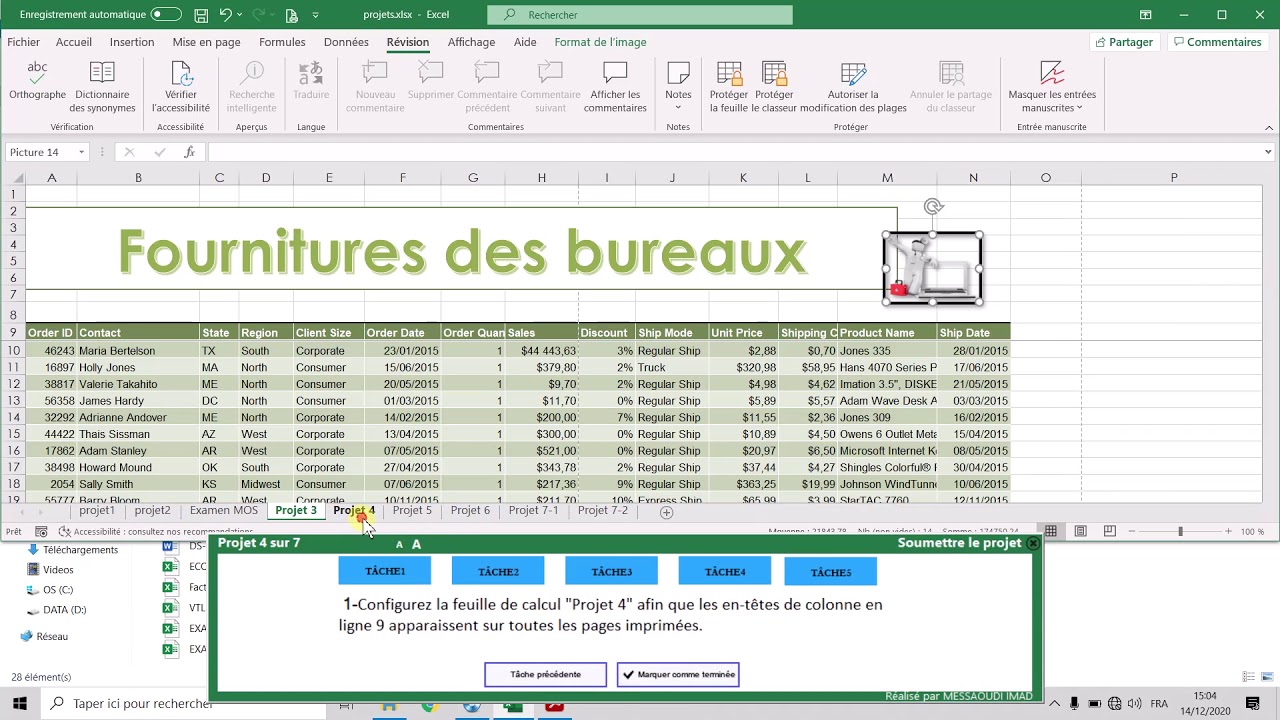1280x720 pixels.
Task: Click the larger A font size icon
Action: click(416, 544)
